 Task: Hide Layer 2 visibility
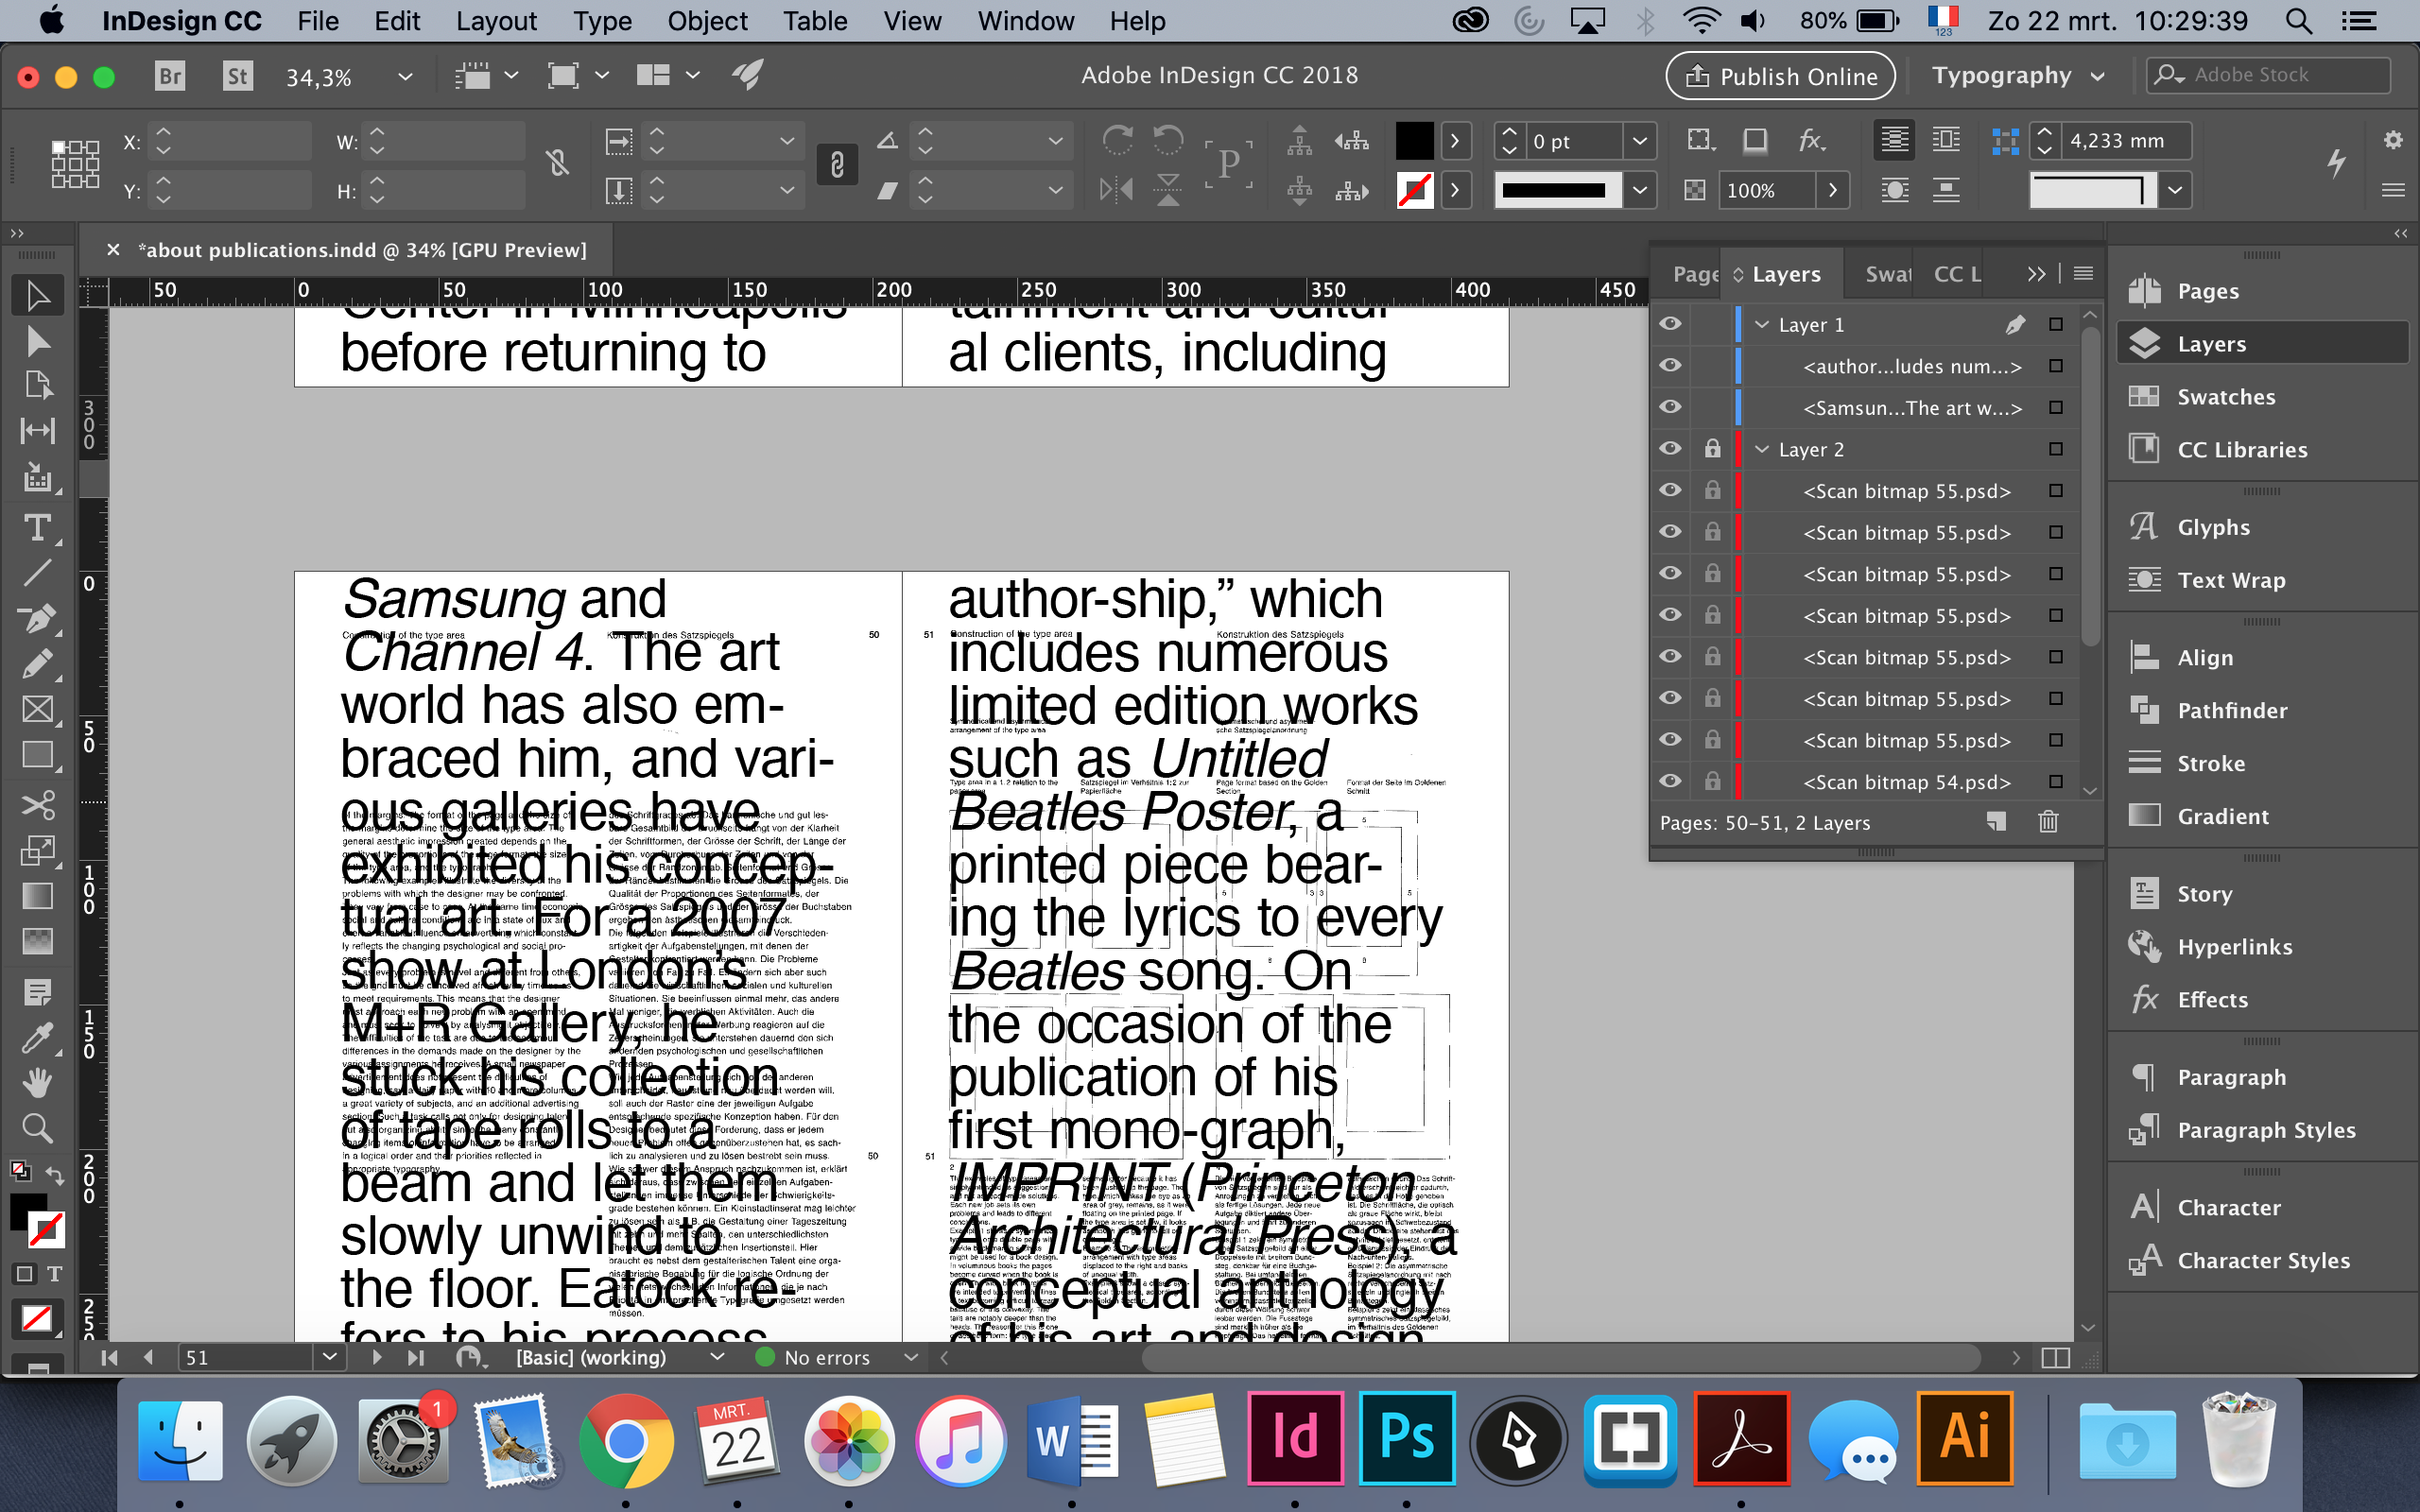pyautogui.click(x=1669, y=448)
